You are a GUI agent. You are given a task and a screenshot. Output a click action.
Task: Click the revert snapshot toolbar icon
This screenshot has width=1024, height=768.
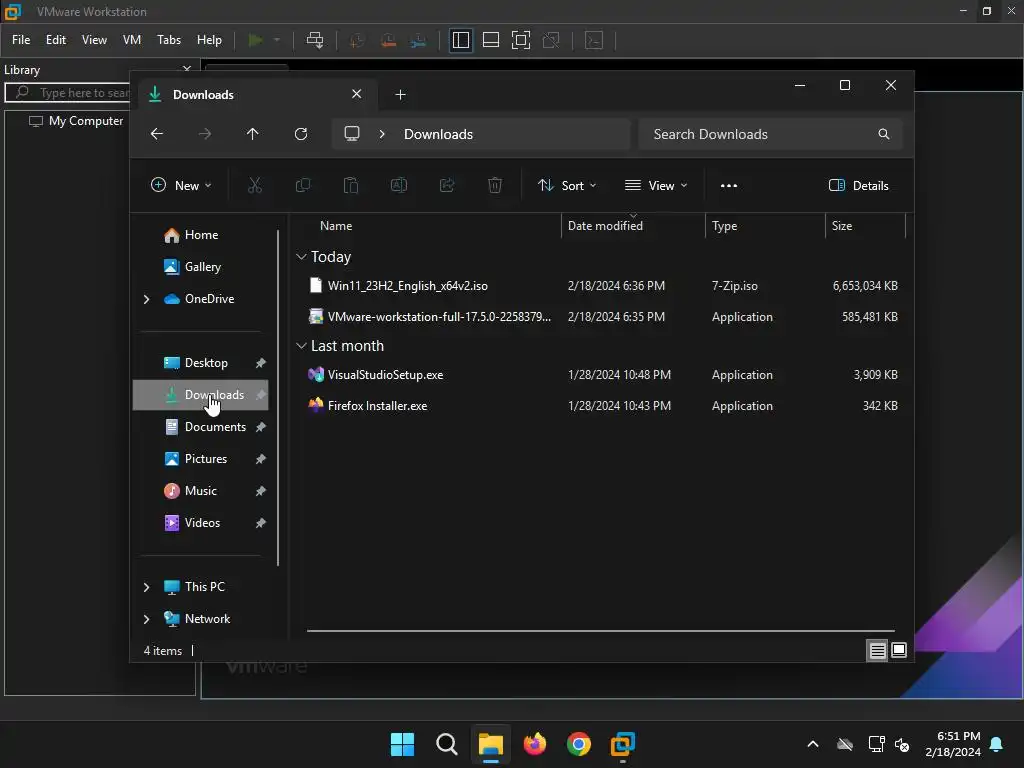tap(388, 40)
